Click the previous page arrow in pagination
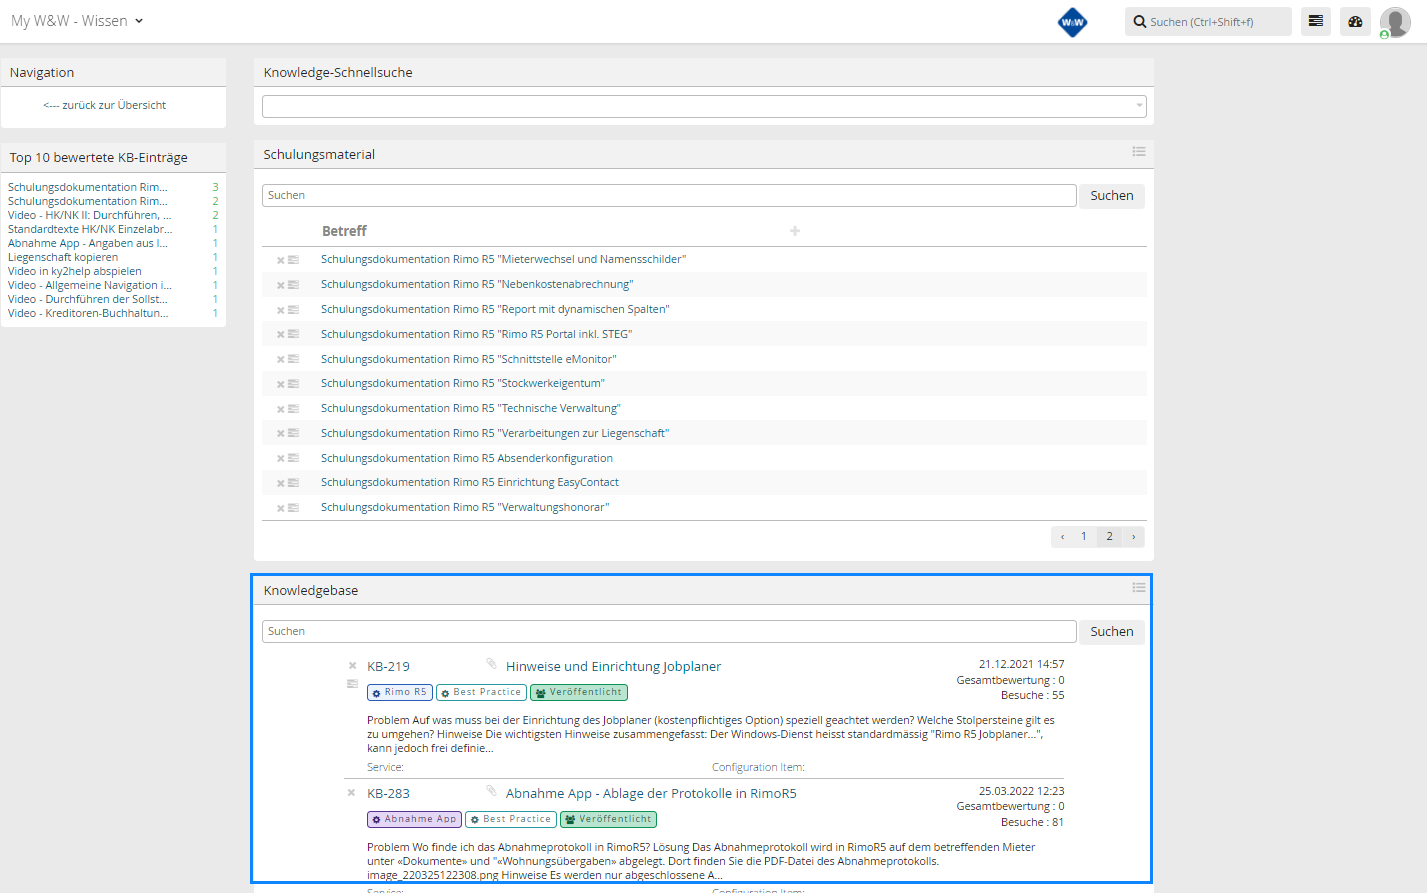The height and width of the screenshot is (893, 1427). [1062, 537]
